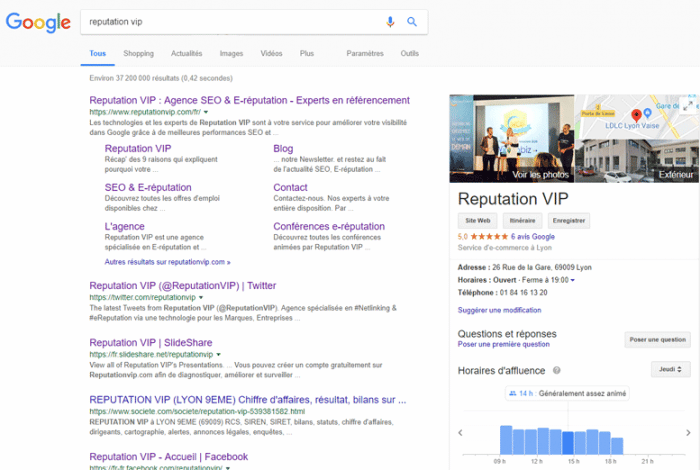700x470 pixels.
Task: Open Paramètres menu
Action: pyautogui.click(x=365, y=54)
